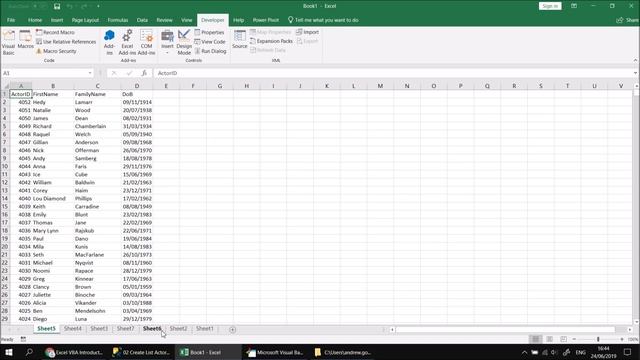Open COM Add-ins dialog

point(146,42)
